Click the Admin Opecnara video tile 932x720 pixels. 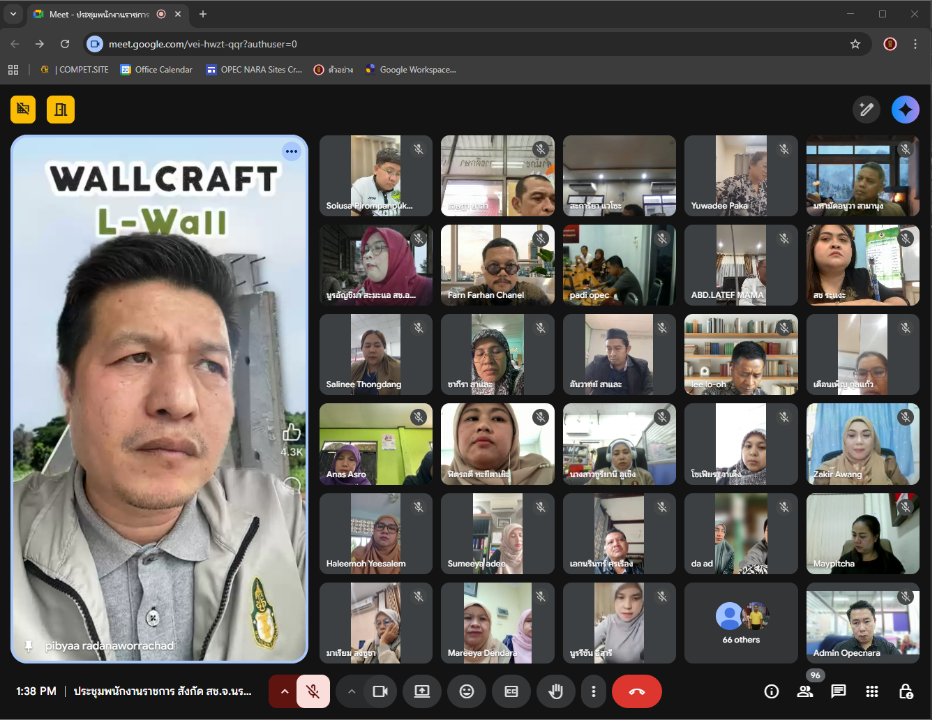click(x=862, y=622)
